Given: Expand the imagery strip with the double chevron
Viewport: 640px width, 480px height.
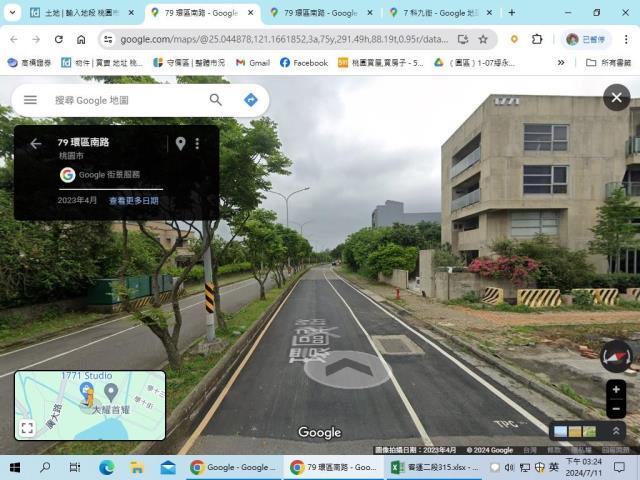Looking at the screenshot, I should pos(616,431).
